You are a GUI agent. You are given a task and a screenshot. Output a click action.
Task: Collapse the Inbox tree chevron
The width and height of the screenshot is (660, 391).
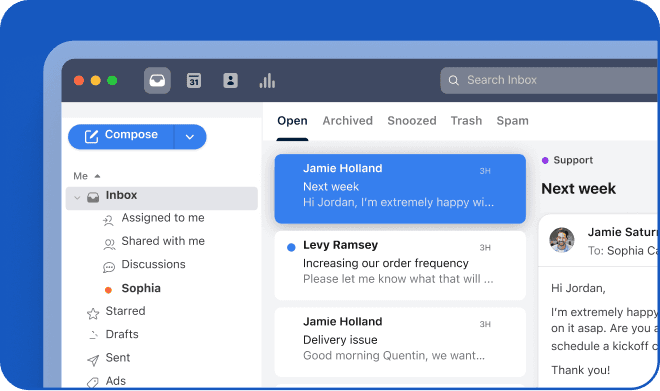tap(77, 197)
